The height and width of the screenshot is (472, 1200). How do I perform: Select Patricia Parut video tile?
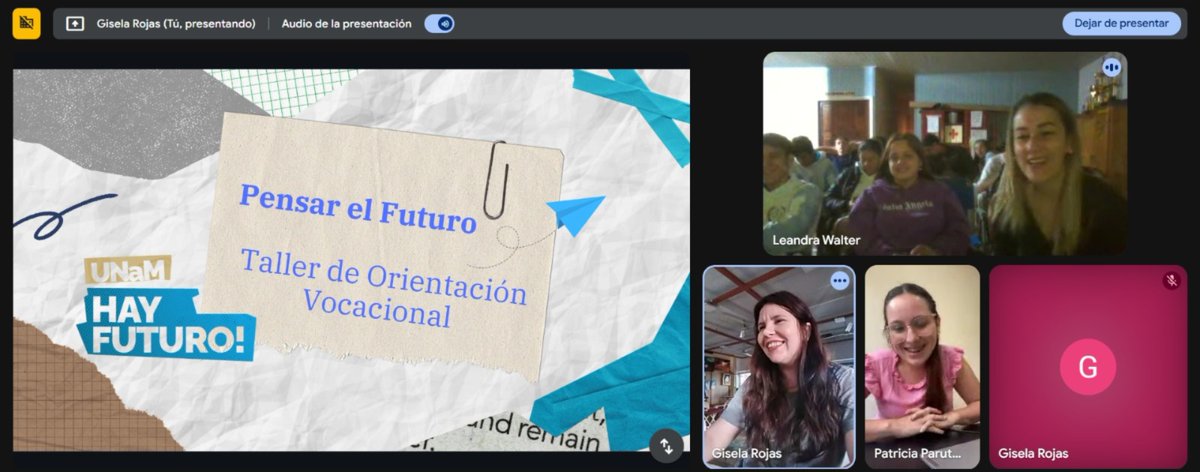pyautogui.click(x=922, y=367)
